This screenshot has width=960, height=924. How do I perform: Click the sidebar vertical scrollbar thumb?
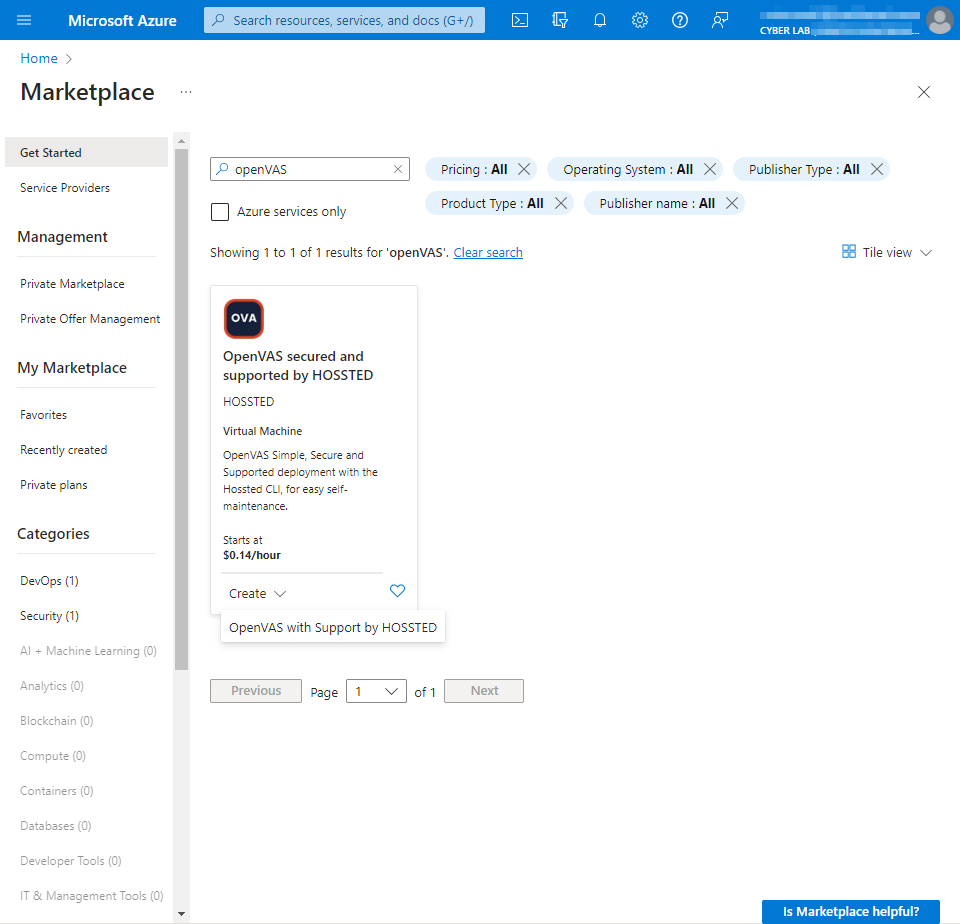point(181,409)
